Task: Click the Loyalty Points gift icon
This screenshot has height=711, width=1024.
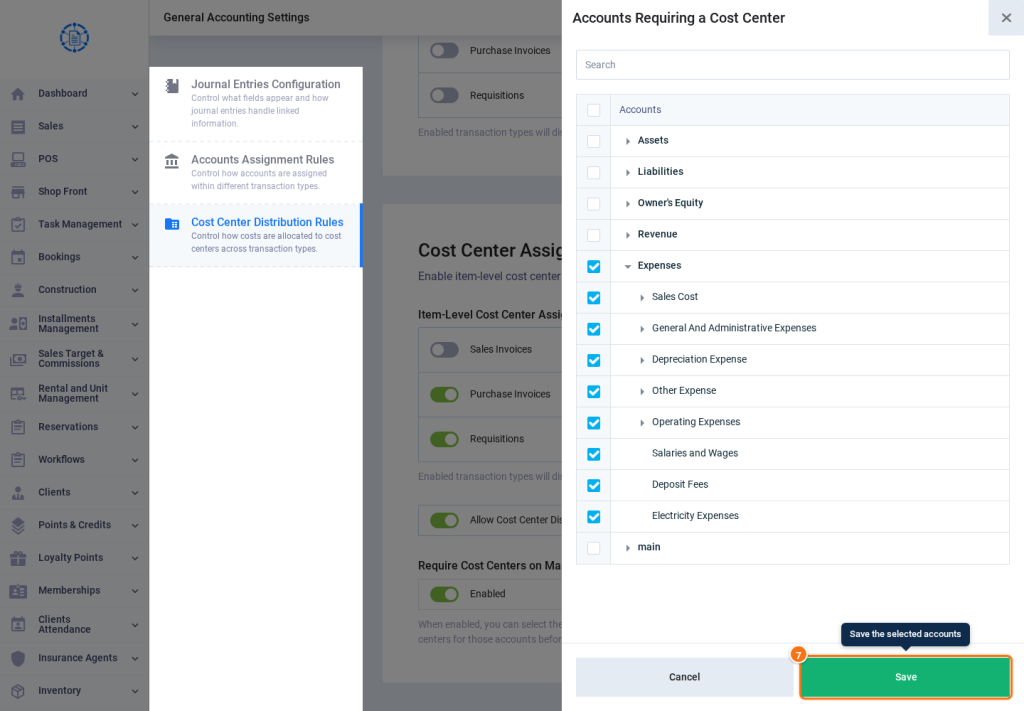Action: (x=18, y=558)
